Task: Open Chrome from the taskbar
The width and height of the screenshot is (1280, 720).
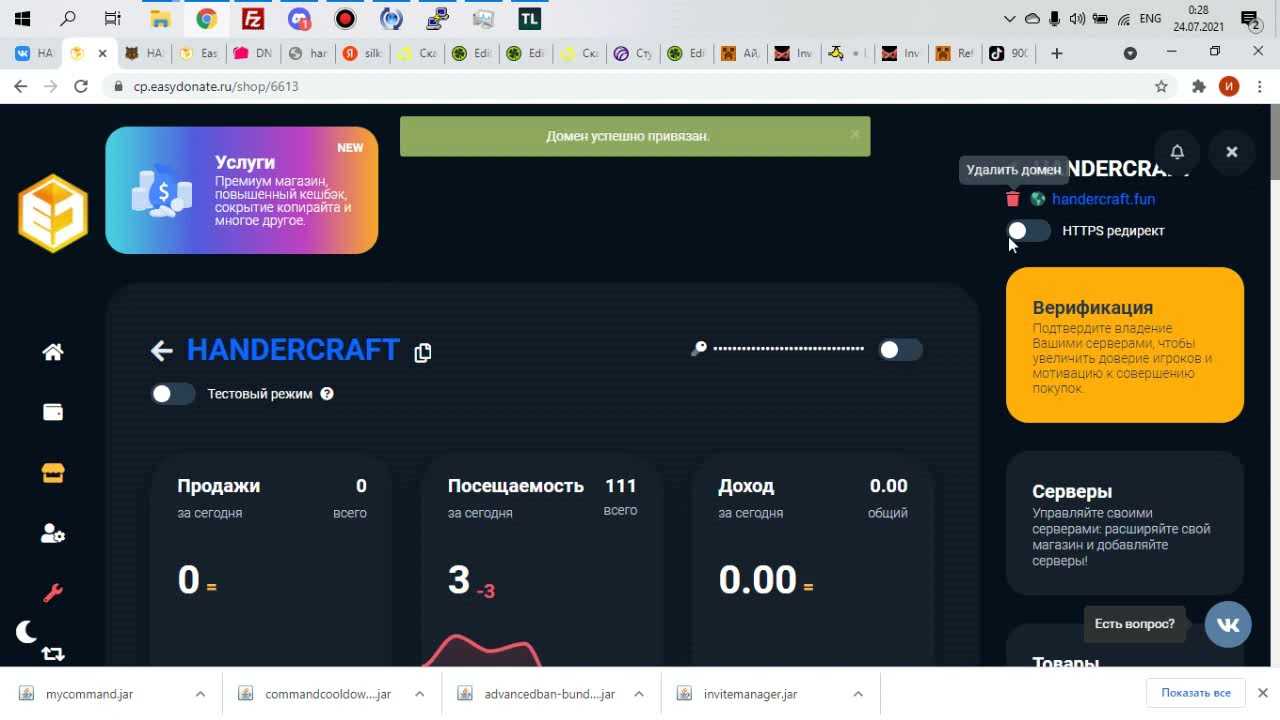Action: click(x=207, y=18)
